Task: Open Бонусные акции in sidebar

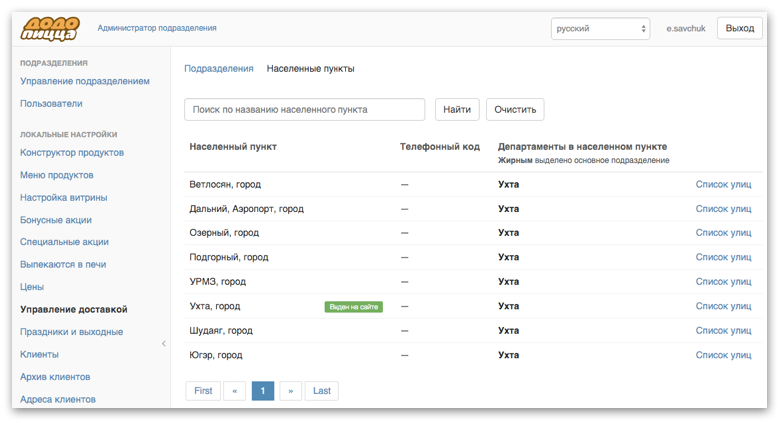Action: 56,220
